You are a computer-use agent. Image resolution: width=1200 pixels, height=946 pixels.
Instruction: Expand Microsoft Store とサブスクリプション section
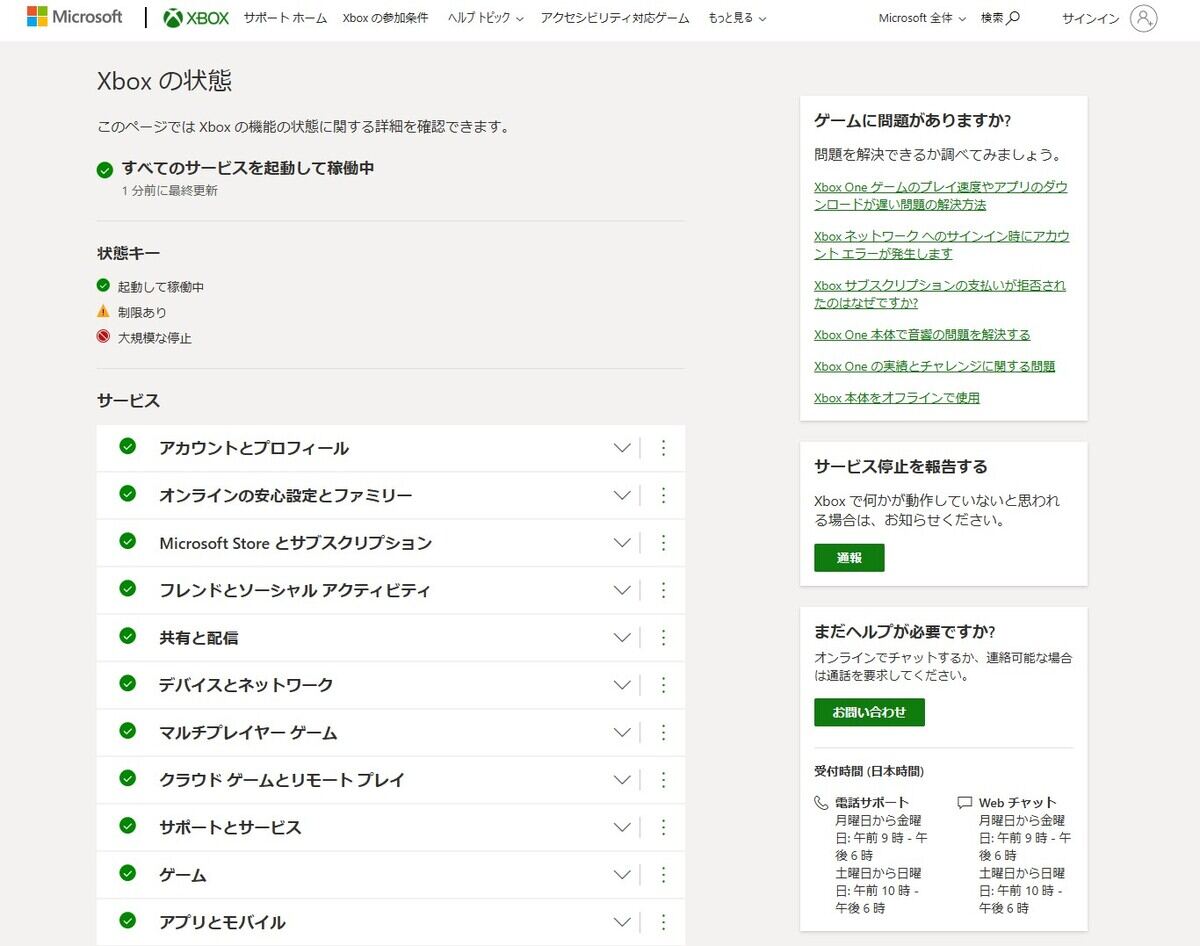point(622,543)
